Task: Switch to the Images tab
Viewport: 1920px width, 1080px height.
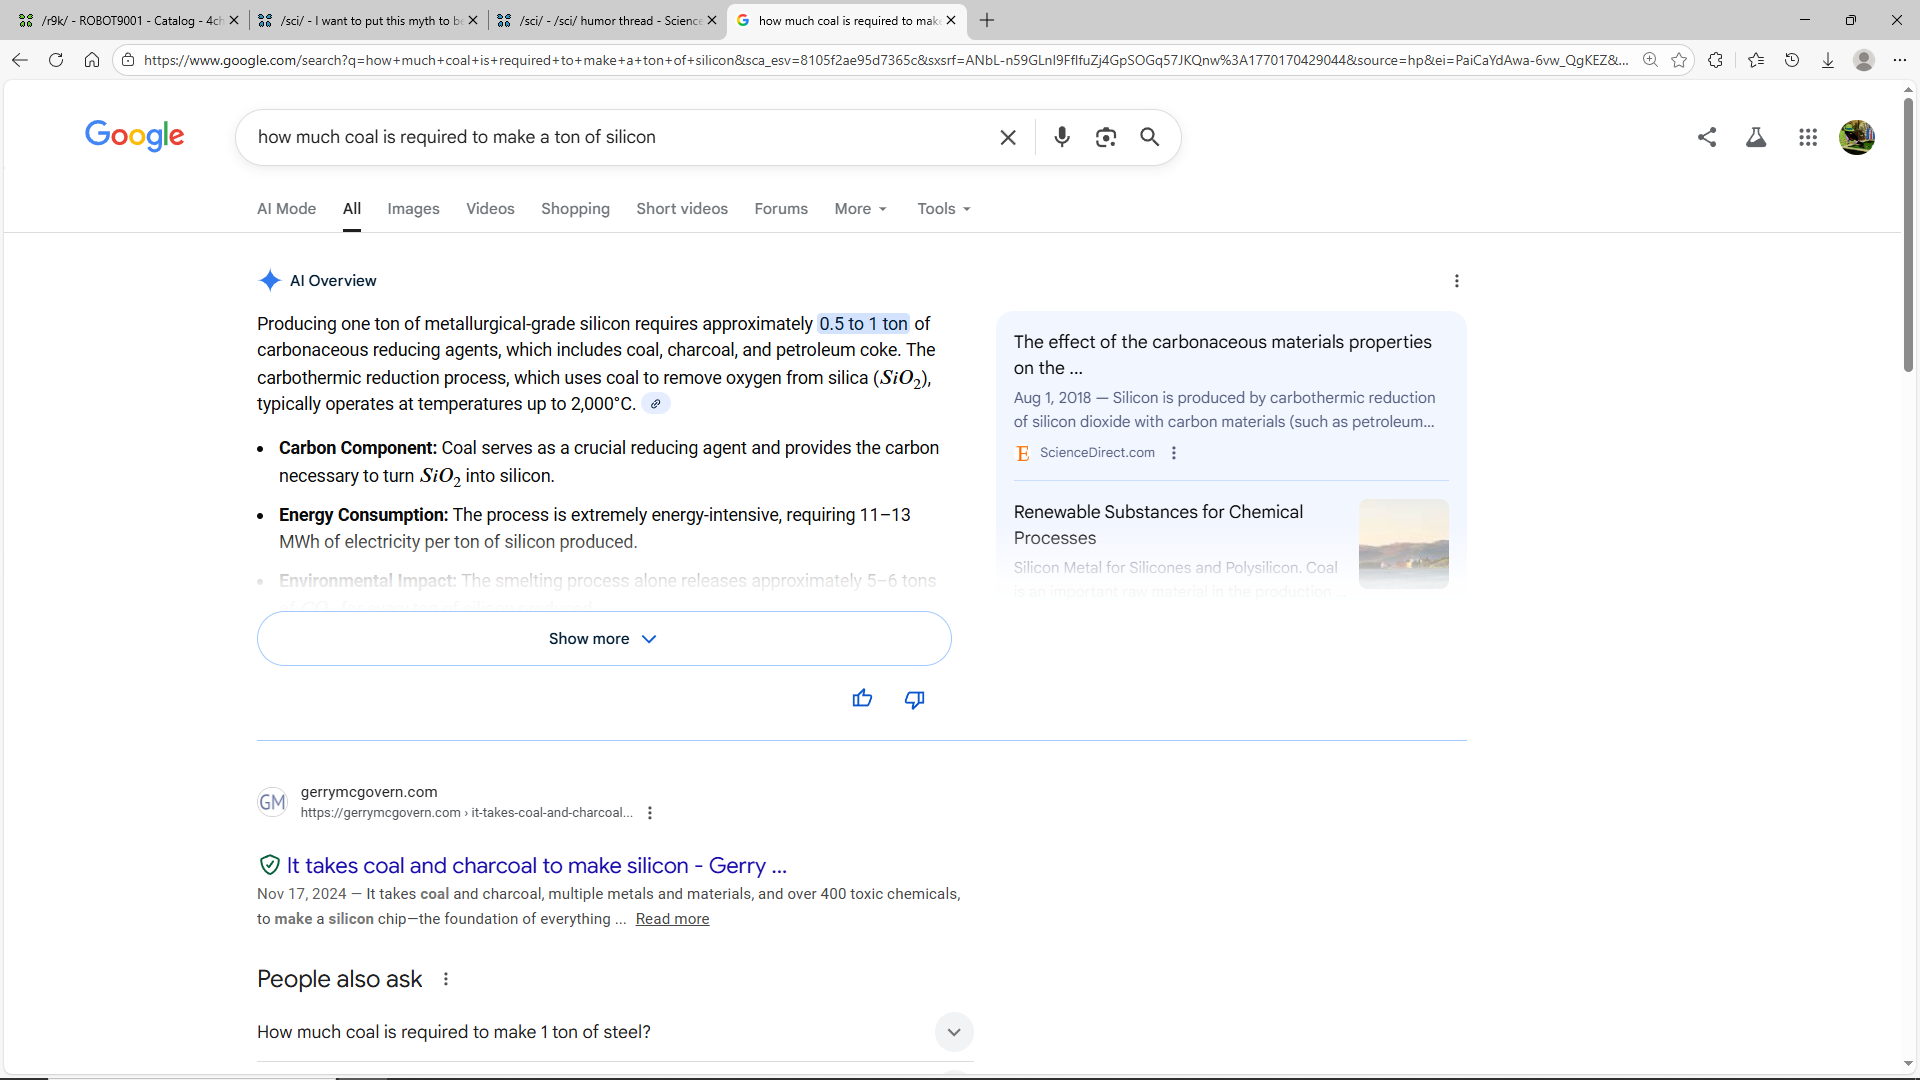Action: tap(413, 209)
